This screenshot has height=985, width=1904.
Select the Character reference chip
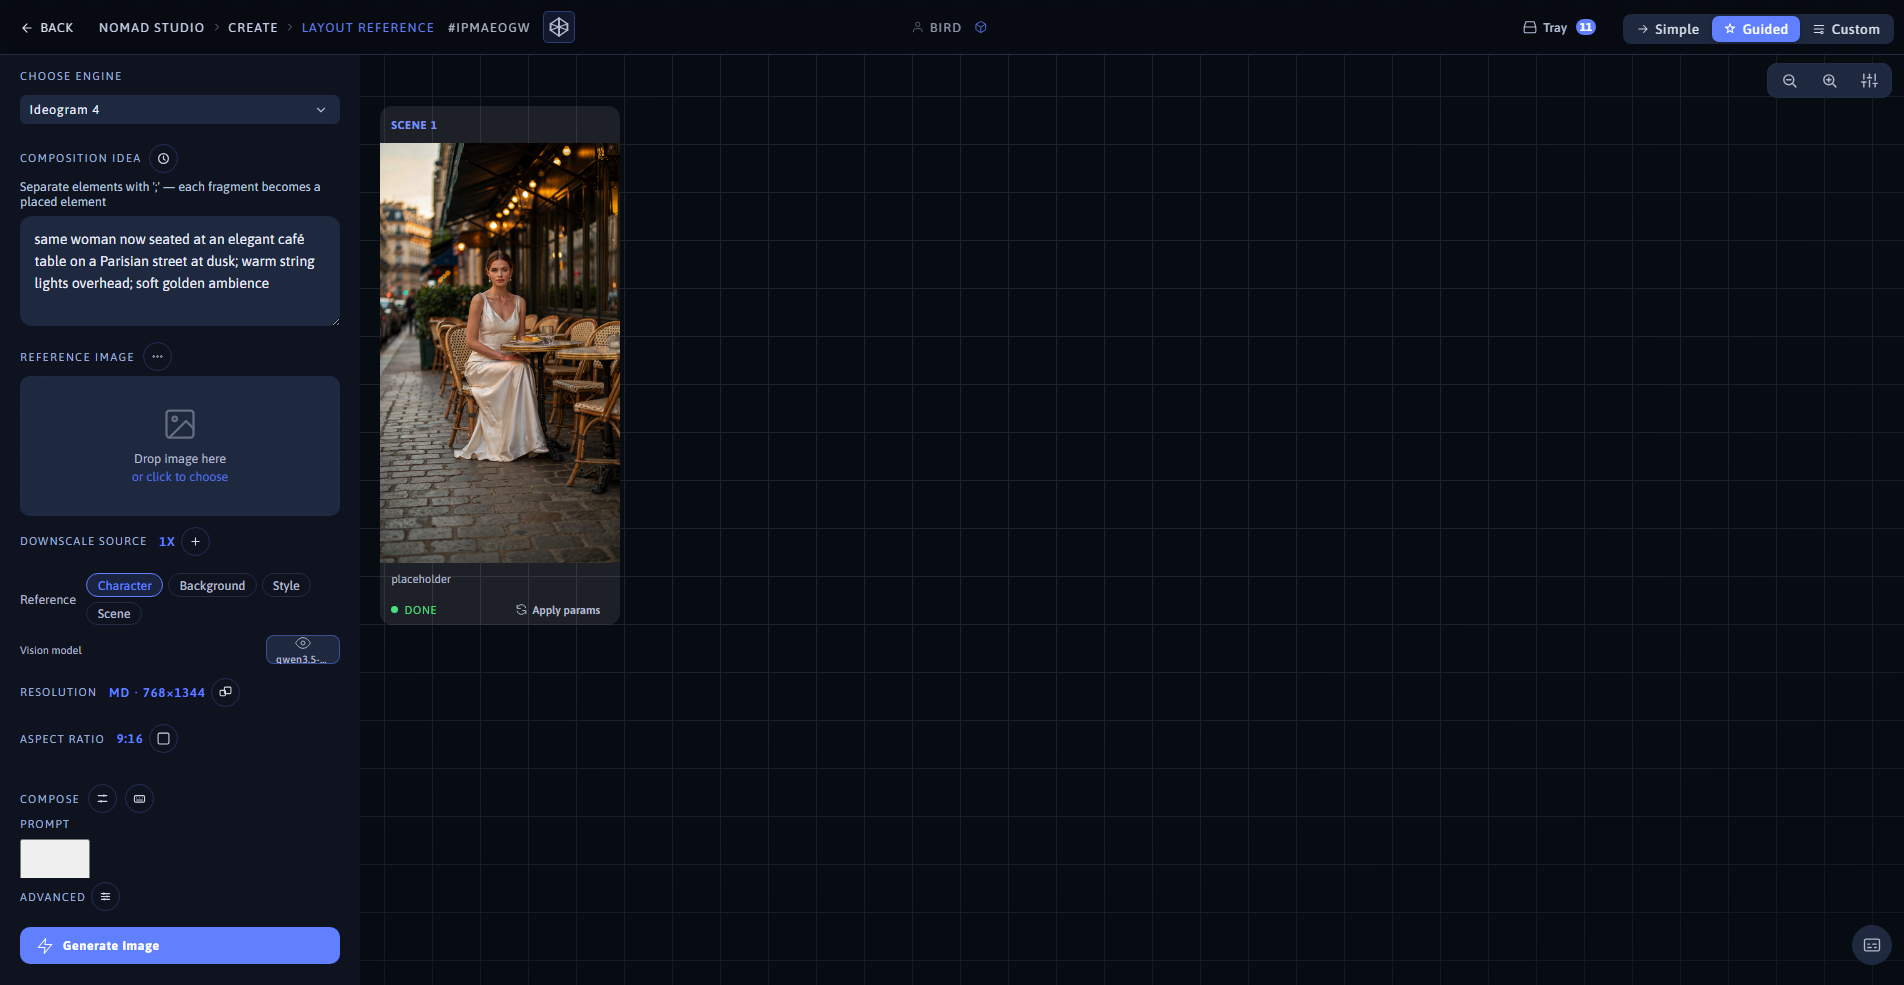[x=125, y=586]
